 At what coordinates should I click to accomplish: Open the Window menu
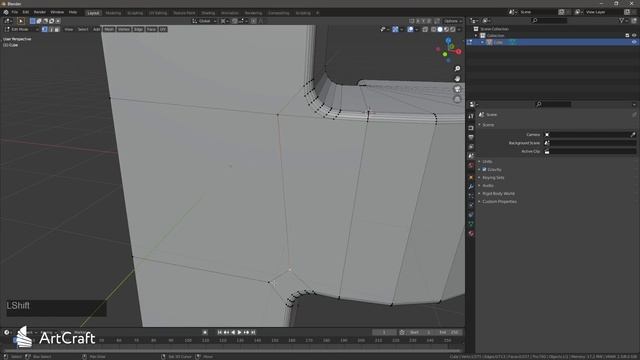point(57,12)
